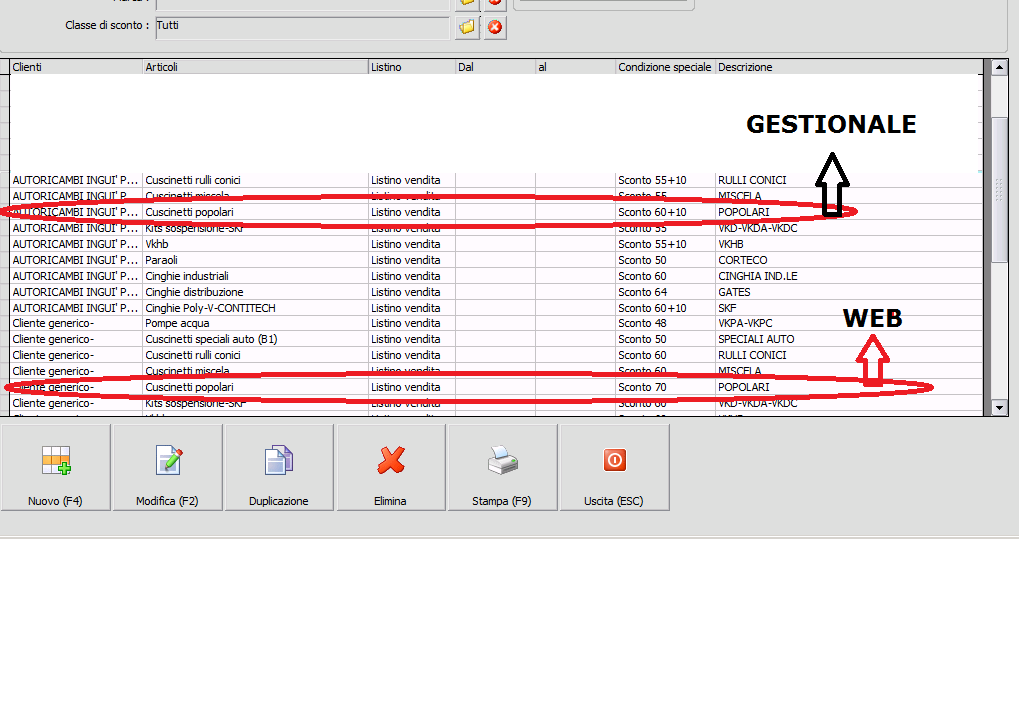
Task: Click the scrollbar up arrow
Action: (x=999, y=67)
